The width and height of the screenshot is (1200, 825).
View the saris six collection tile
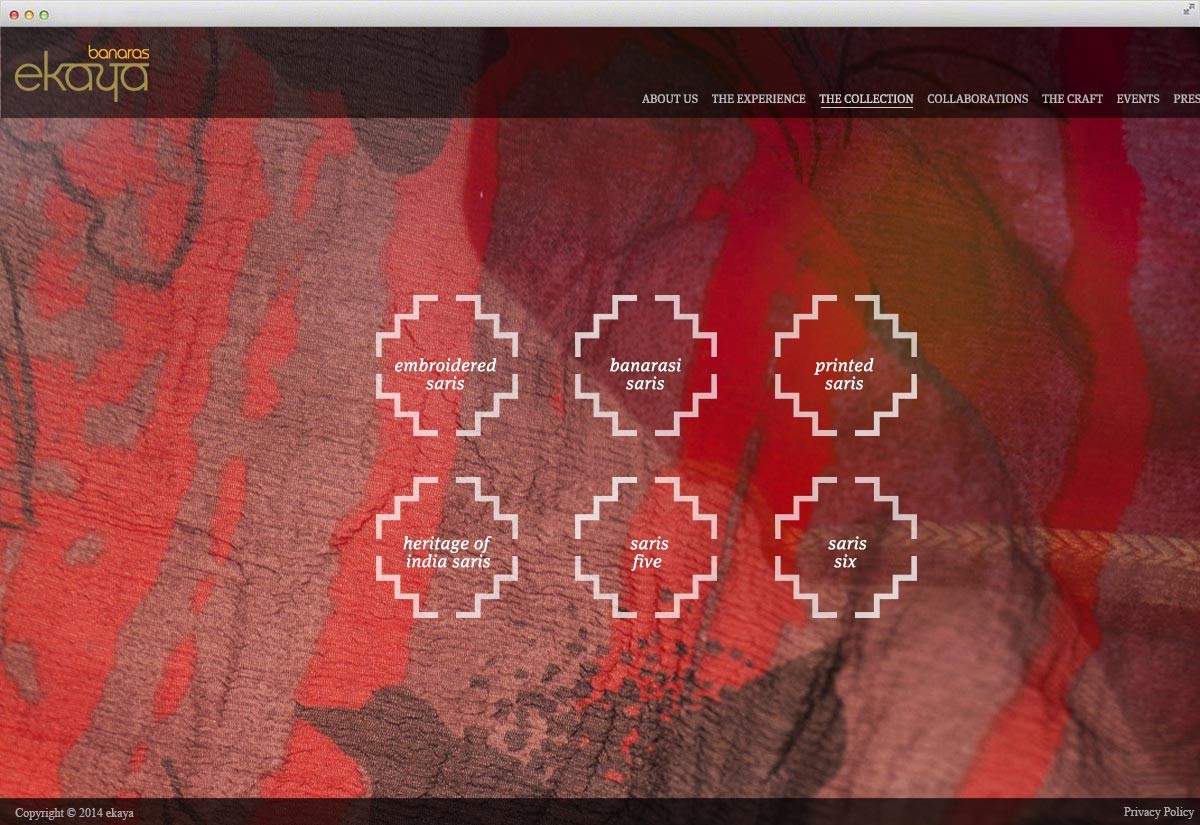[845, 546]
